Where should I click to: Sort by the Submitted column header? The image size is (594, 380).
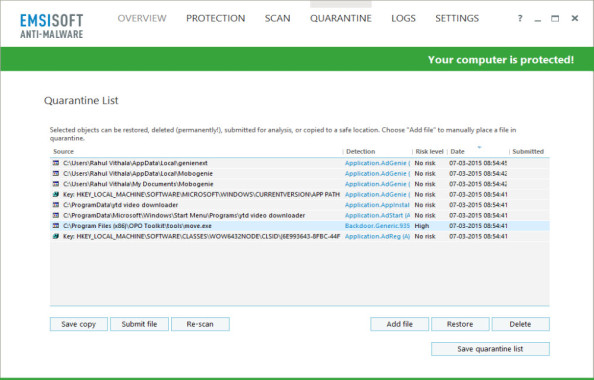coord(528,152)
